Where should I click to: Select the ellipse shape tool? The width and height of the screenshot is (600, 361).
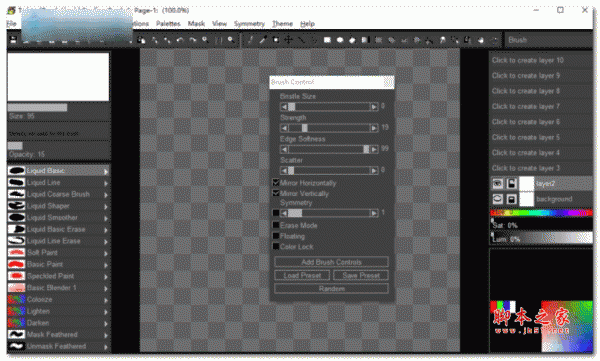(340, 40)
